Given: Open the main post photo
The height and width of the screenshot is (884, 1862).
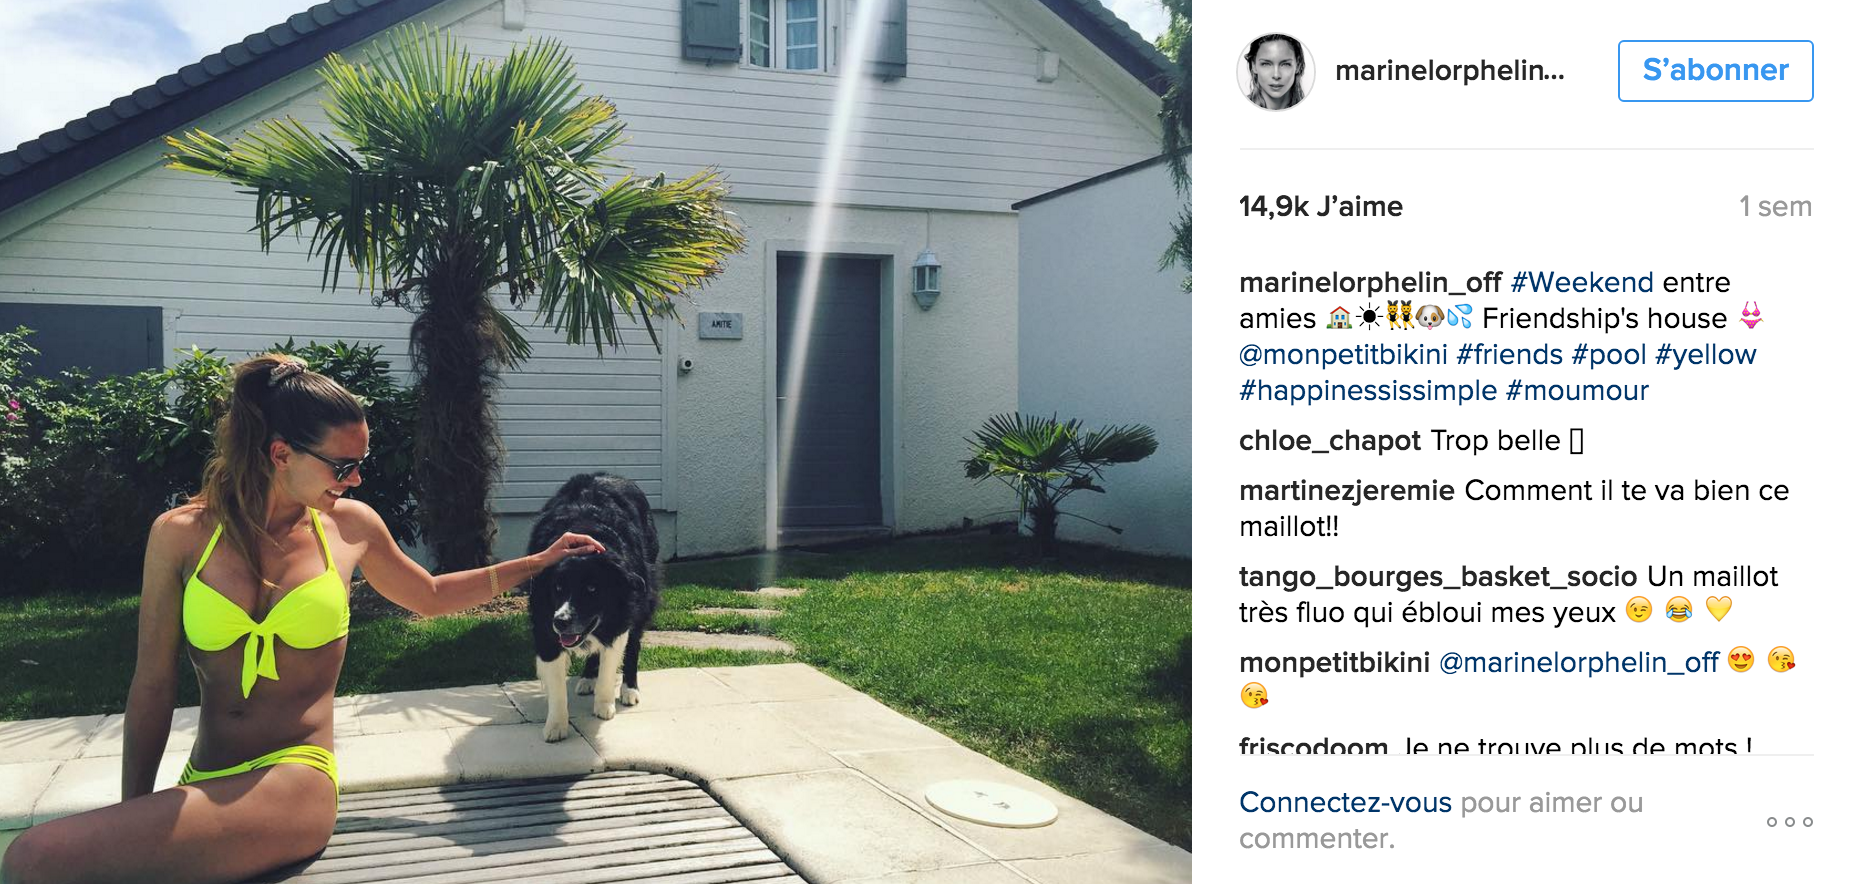Looking at the screenshot, I should (596, 442).
